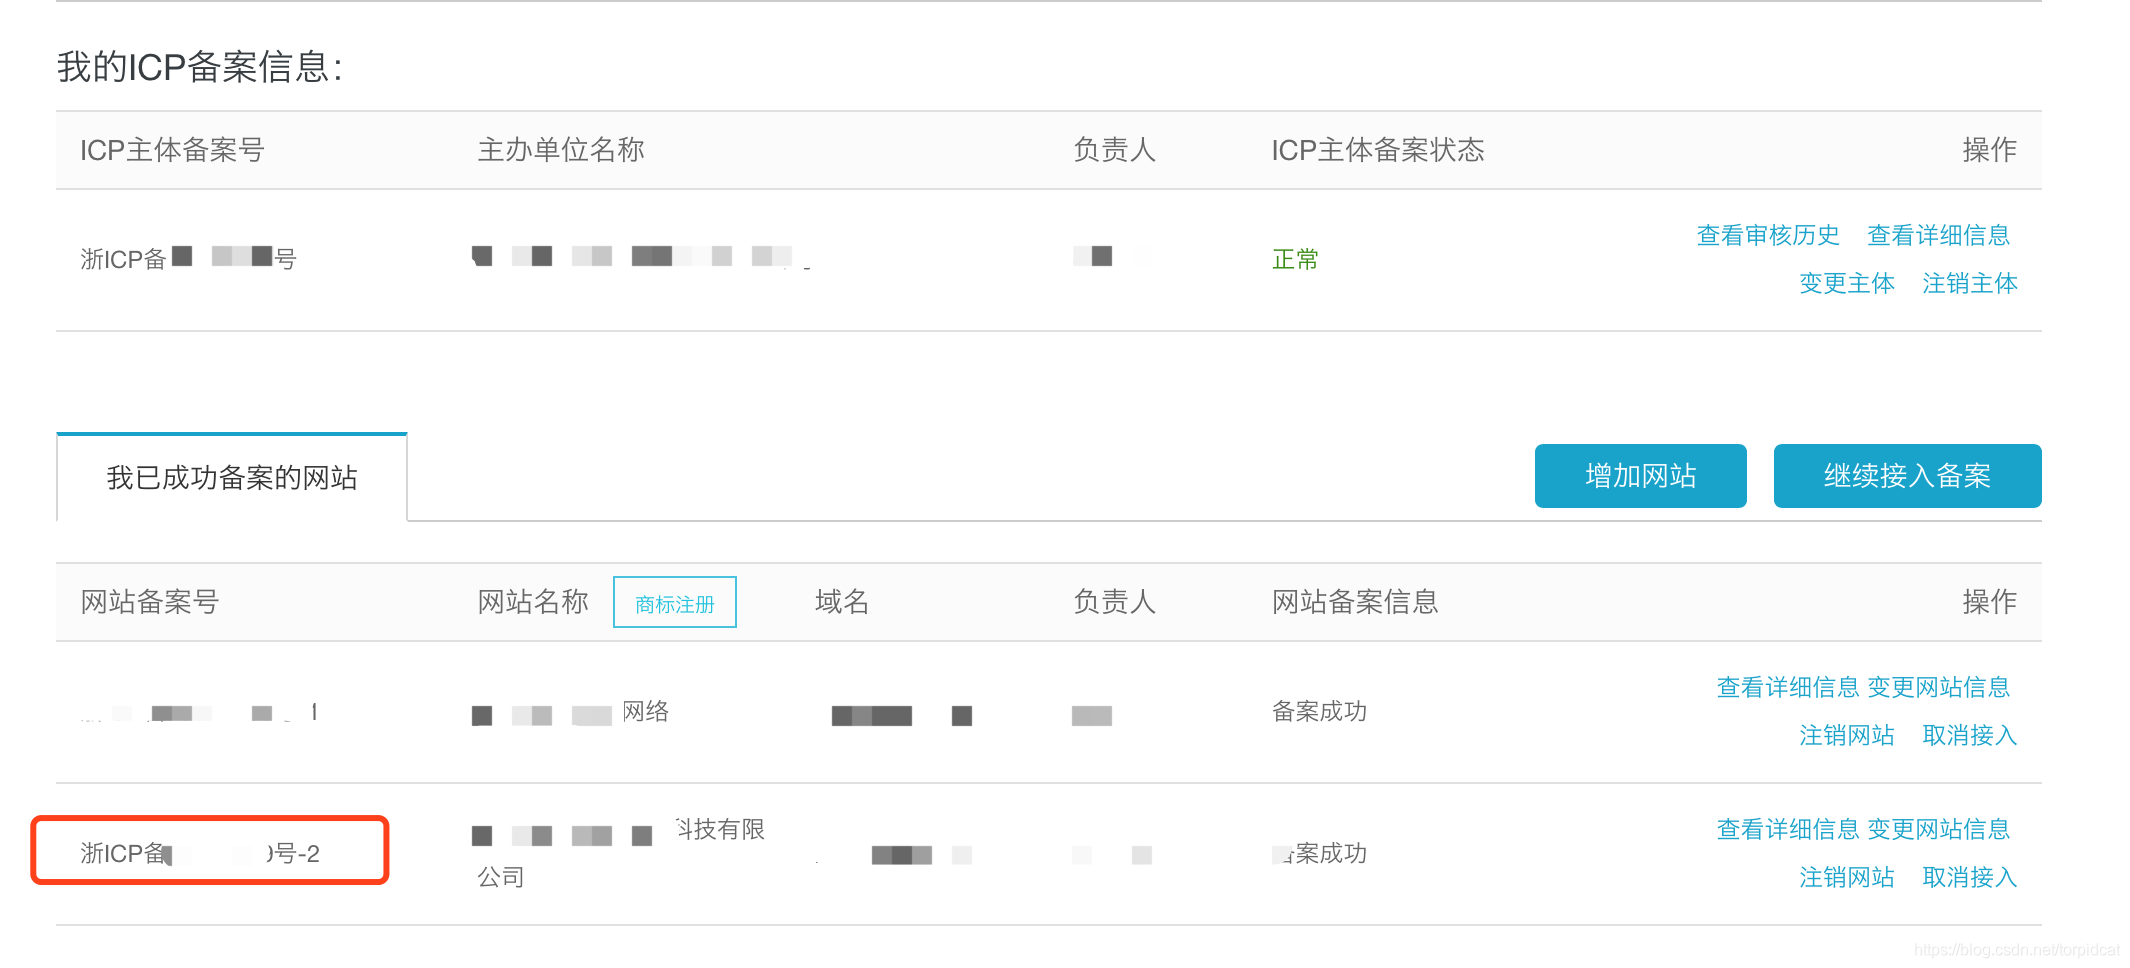The image size is (2130, 968).
Task: Click 变更网站信息 for the 网络 website row
Action: pyautogui.click(x=1938, y=687)
